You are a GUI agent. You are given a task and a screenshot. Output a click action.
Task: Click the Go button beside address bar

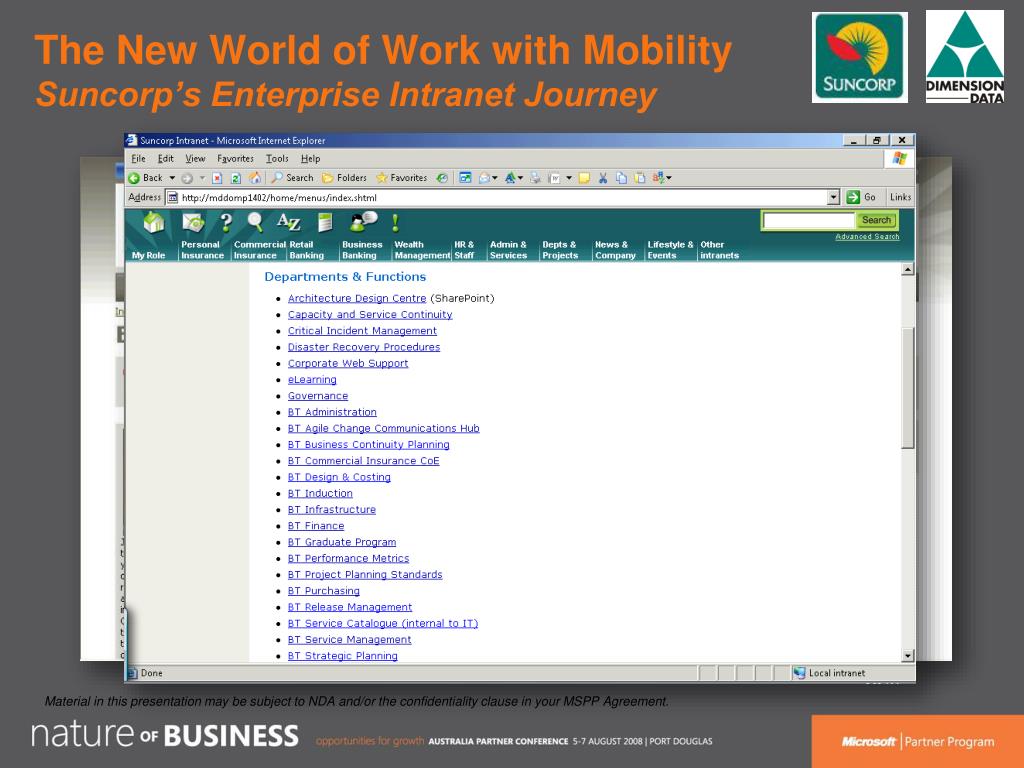tap(861, 197)
